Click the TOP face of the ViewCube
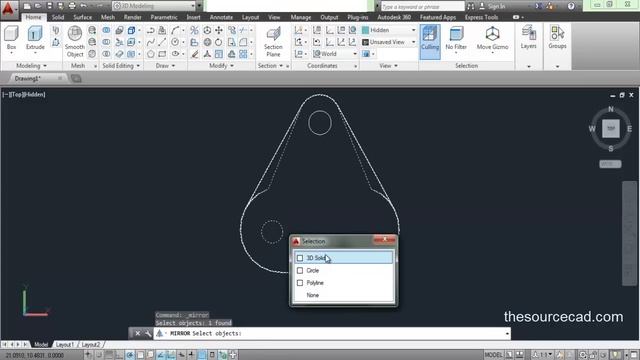Viewport: 640px width, 360px height. [x=611, y=129]
